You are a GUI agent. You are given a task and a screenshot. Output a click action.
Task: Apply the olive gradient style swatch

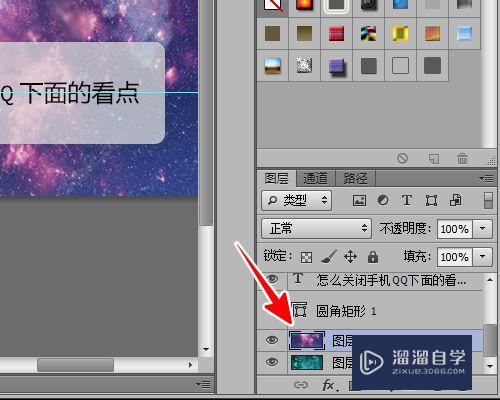(x=304, y=33)
